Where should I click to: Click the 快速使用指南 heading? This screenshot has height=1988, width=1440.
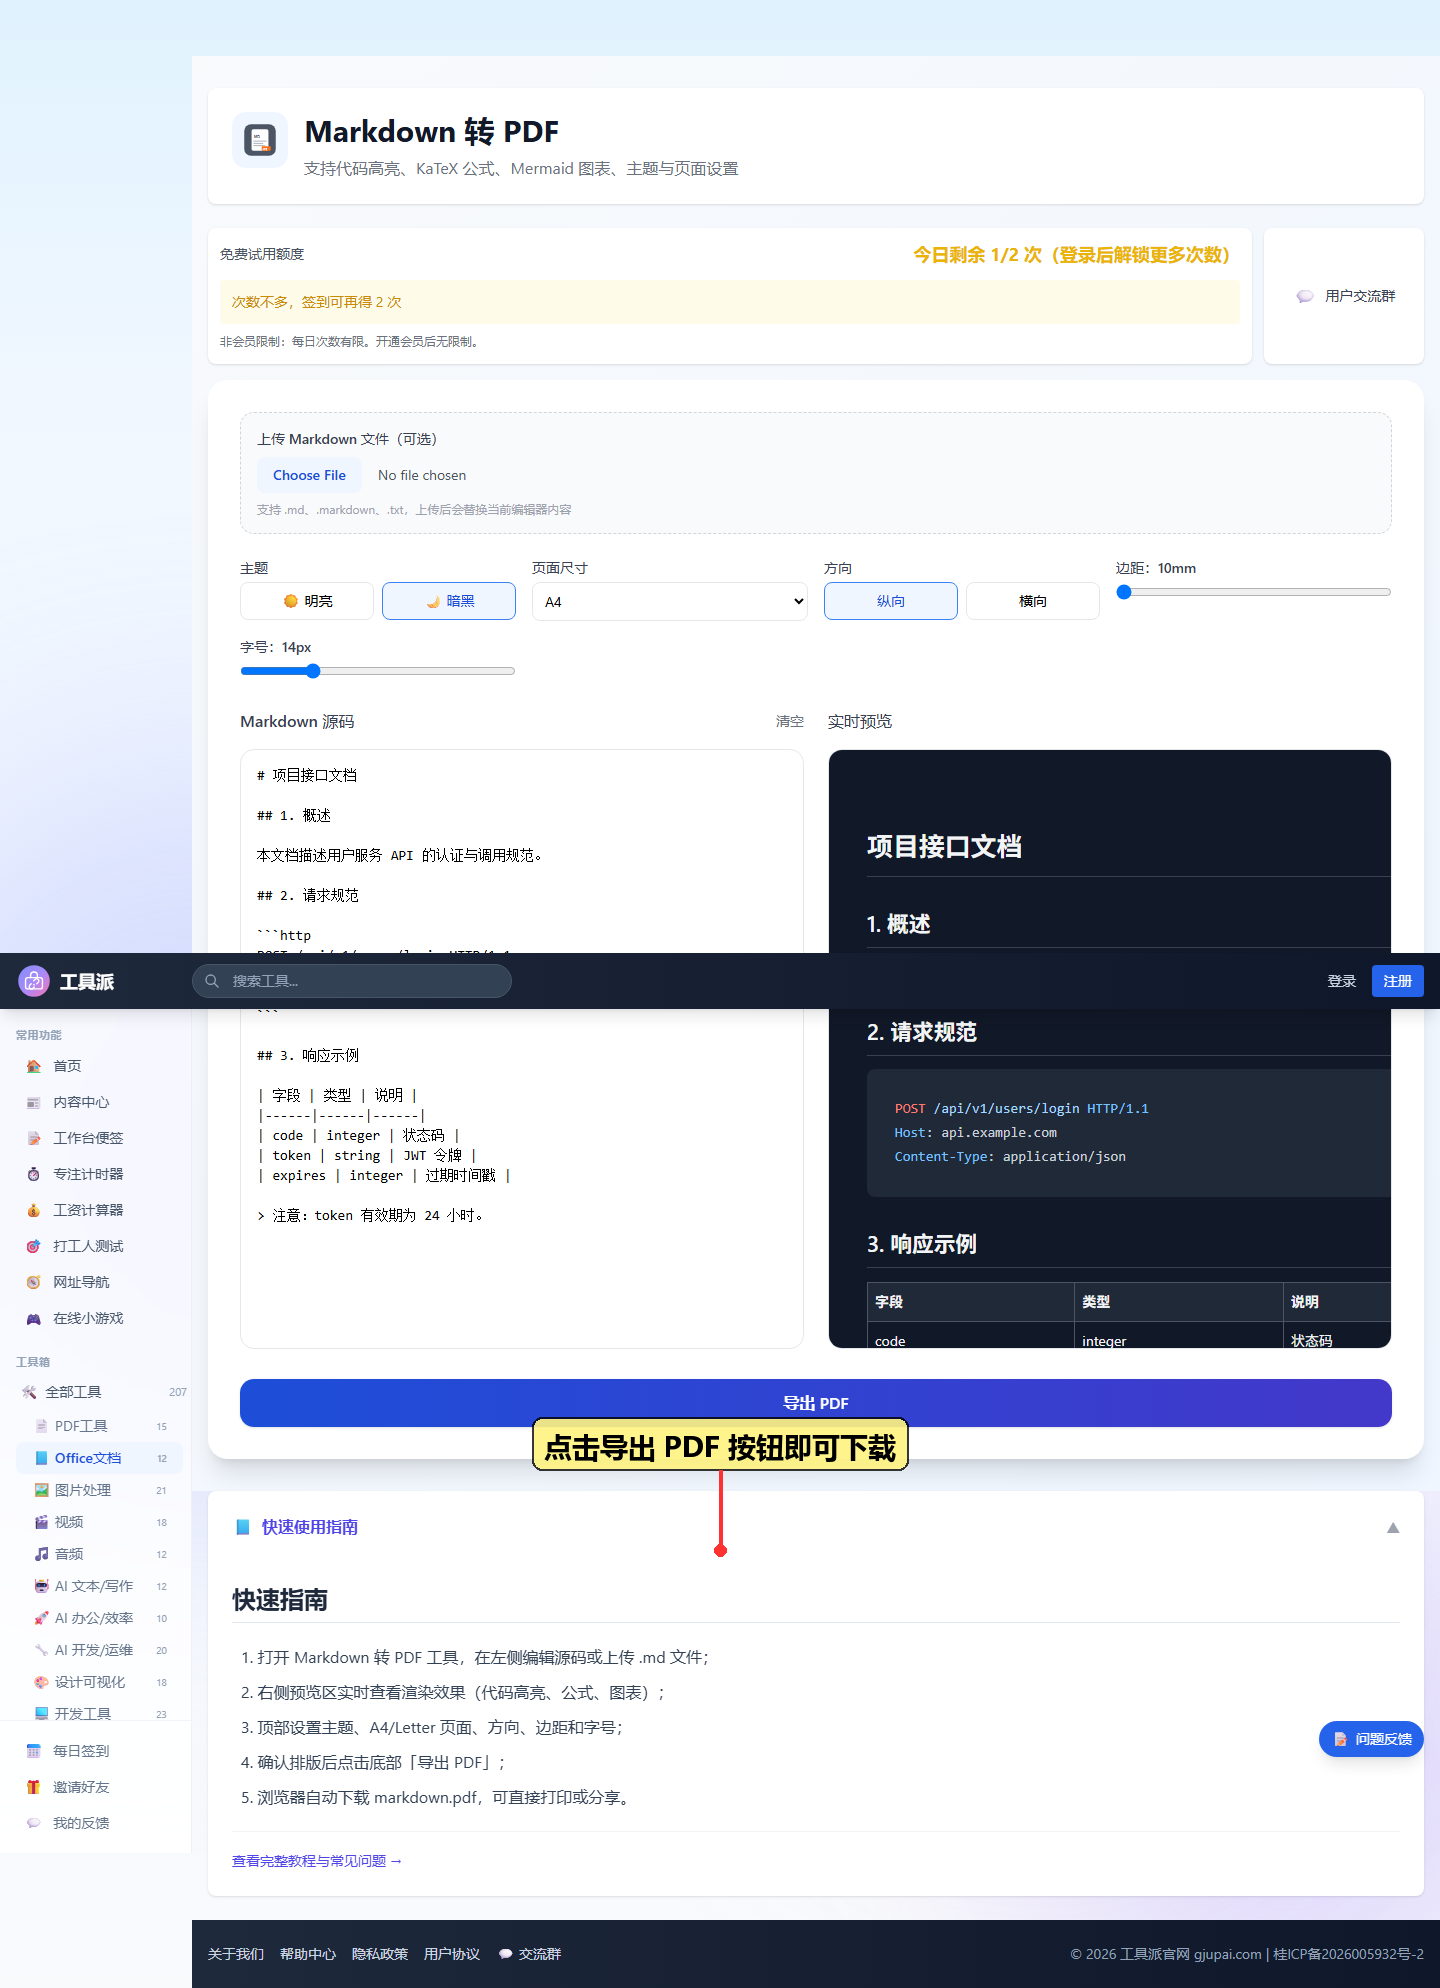click(310, 1527)
